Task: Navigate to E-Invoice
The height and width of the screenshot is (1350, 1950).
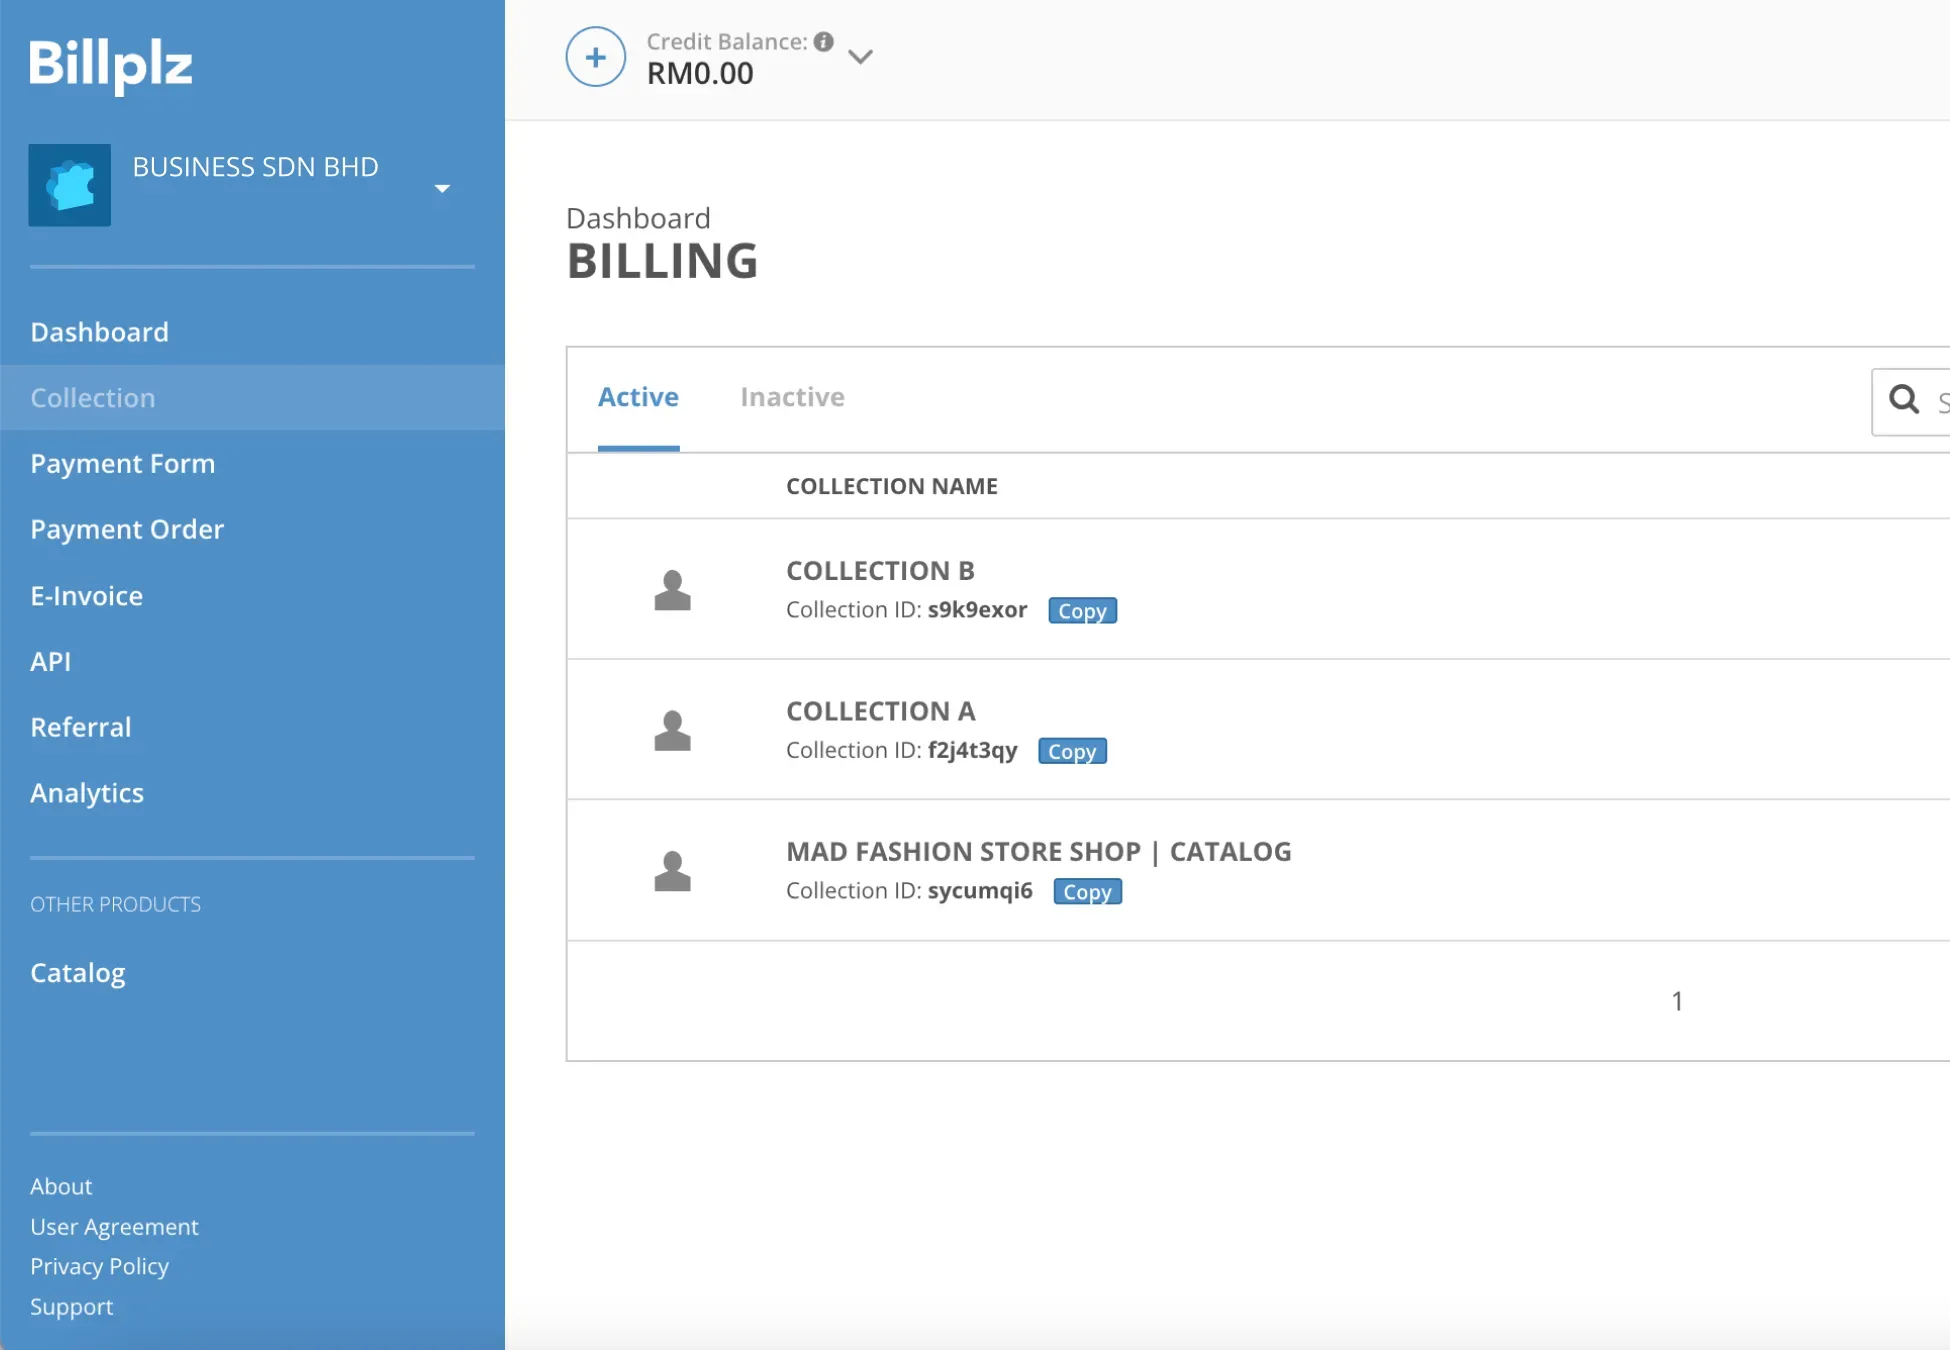Action: (x=87, y=596)
